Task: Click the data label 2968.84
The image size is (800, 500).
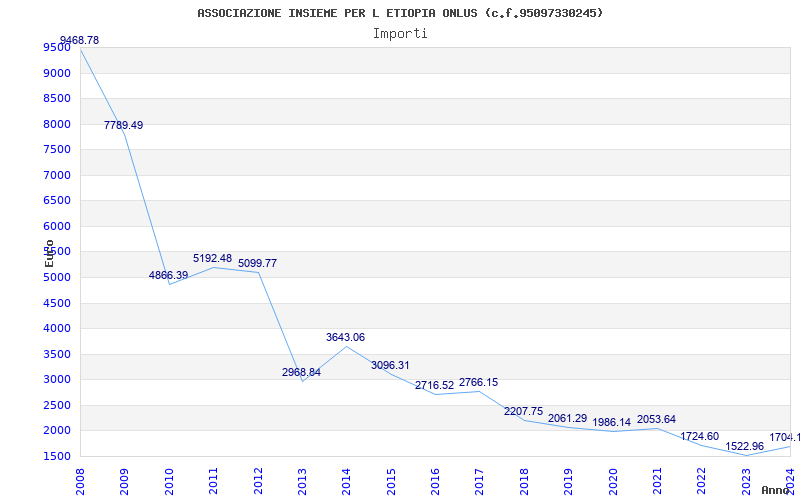Action: (x=302, y=372)
